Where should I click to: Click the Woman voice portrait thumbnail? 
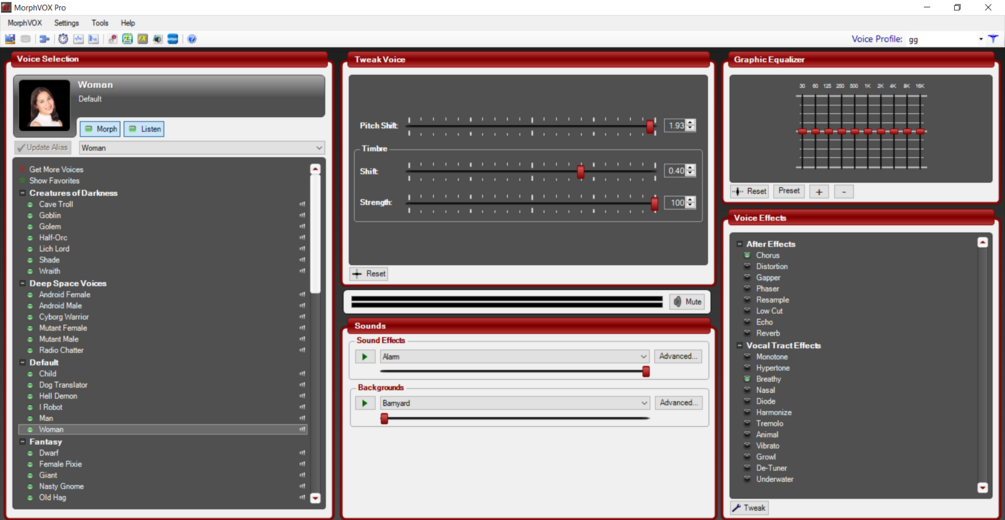pos(44,105)
